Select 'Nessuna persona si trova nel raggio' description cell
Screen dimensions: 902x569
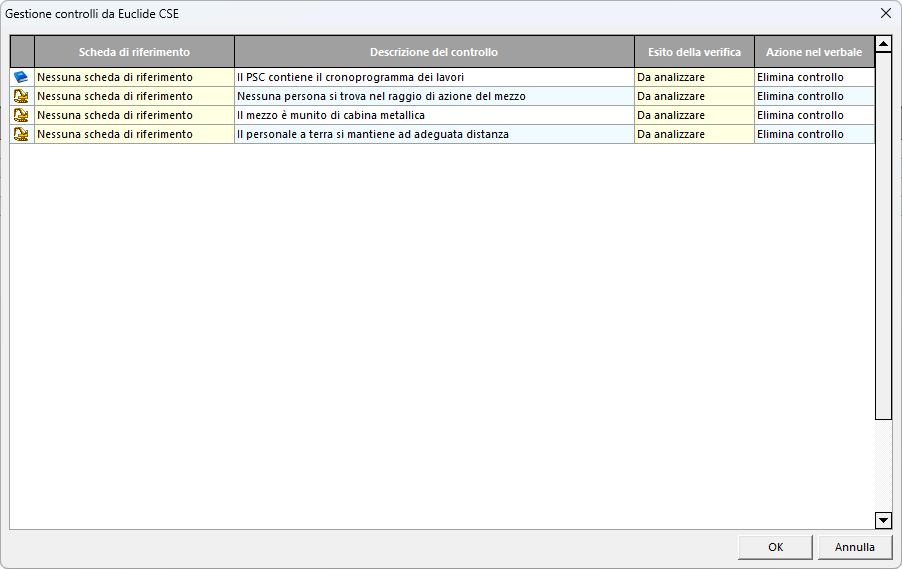(433, 96)
